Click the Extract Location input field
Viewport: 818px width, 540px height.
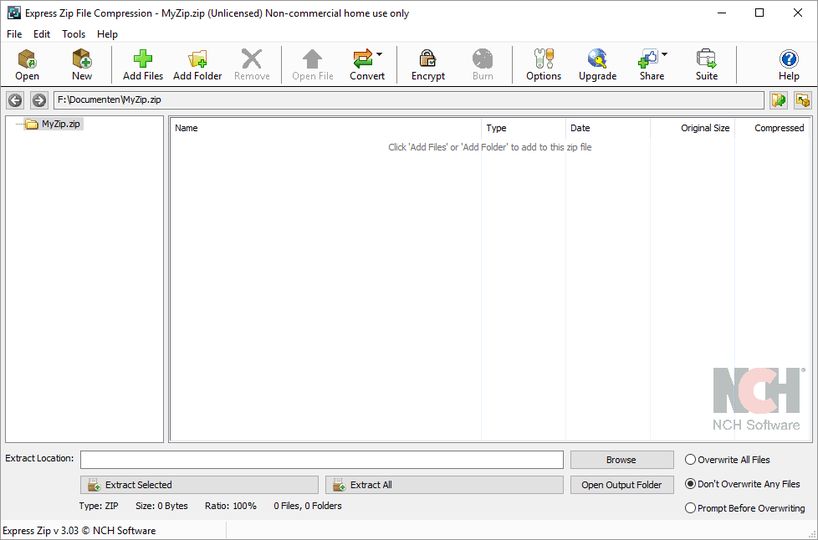pos(322,460)
